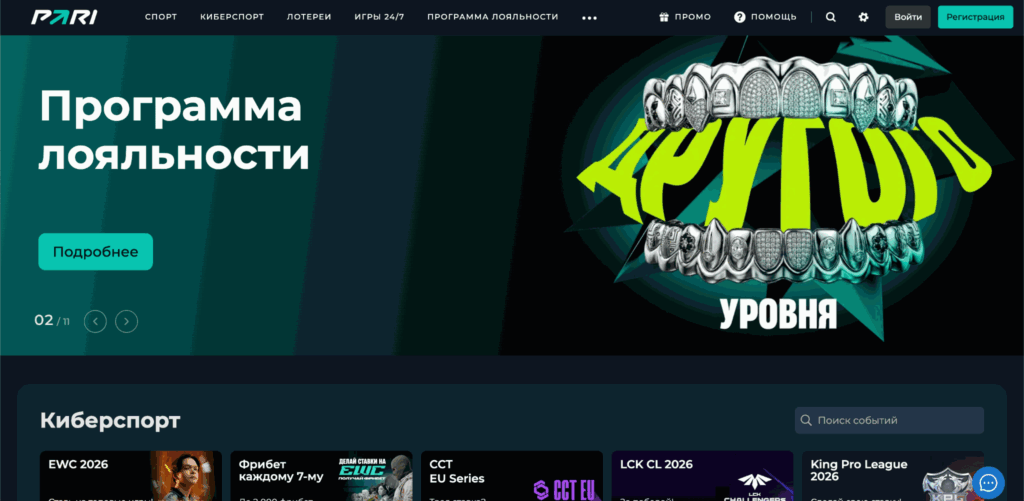Click the Киберспорт section heading
Image resolution: width=1024 pixels, height=501 pixels.
click(110, 421)
